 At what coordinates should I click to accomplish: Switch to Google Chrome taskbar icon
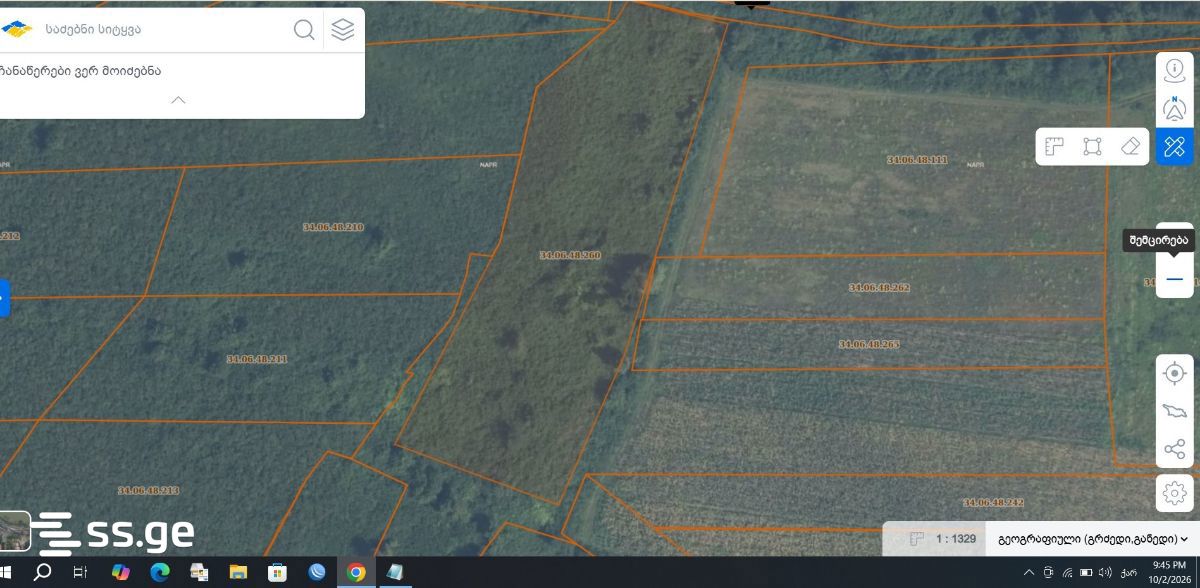356,573
